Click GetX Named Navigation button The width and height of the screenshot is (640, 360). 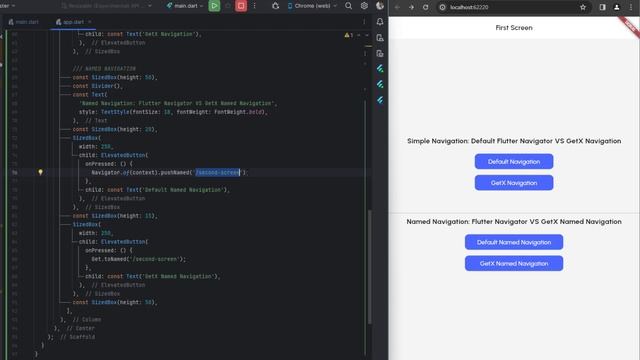(x=514, y=263)
